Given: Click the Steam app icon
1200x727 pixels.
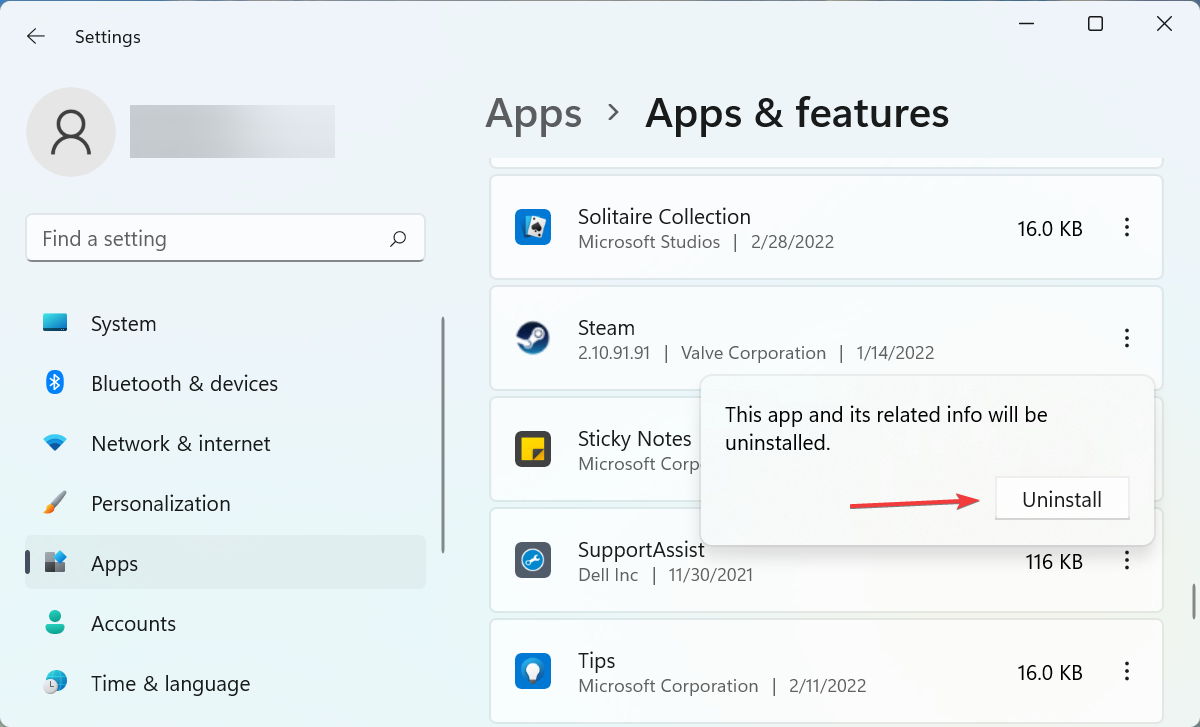Looking at the screenshot, I should click(x=532, y=339).
